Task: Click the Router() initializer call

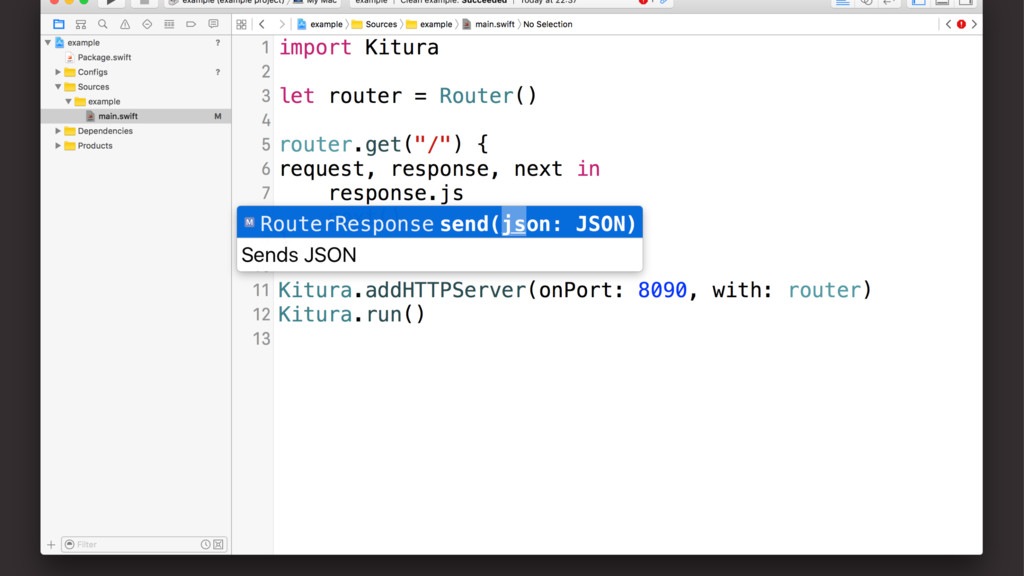Action: [488, 96]
